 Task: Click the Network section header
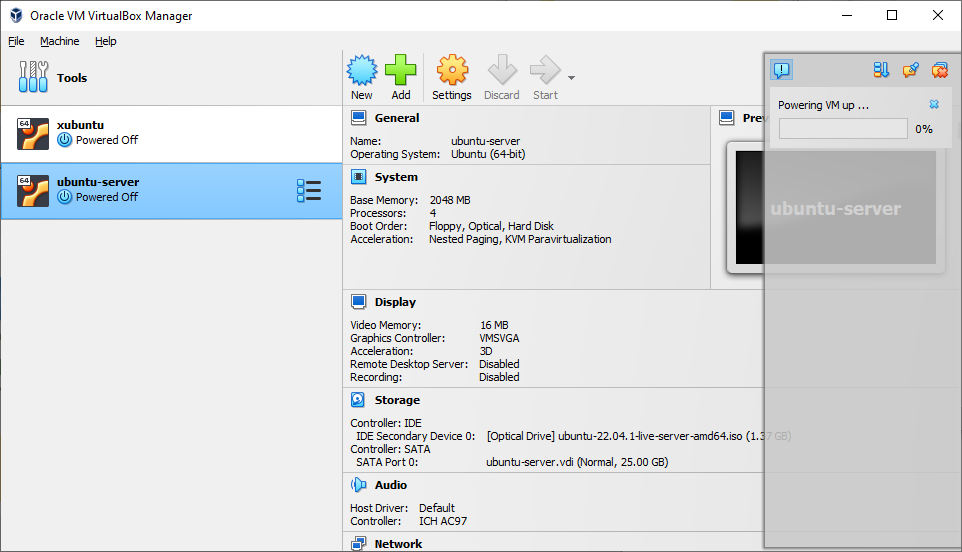coord(398,544)
